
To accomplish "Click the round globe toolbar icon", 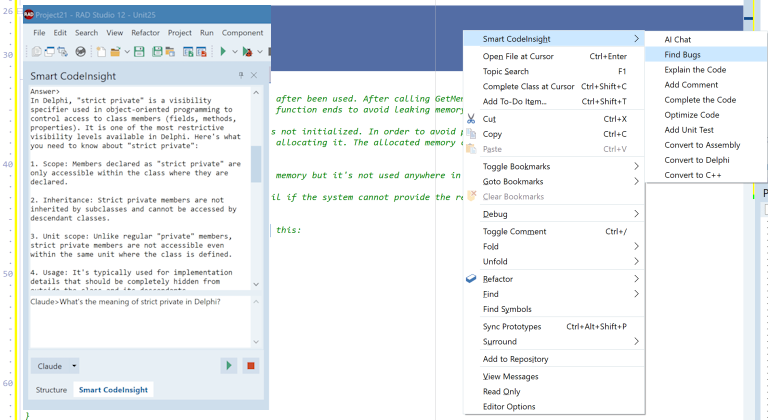I will [x=80, y=51].
